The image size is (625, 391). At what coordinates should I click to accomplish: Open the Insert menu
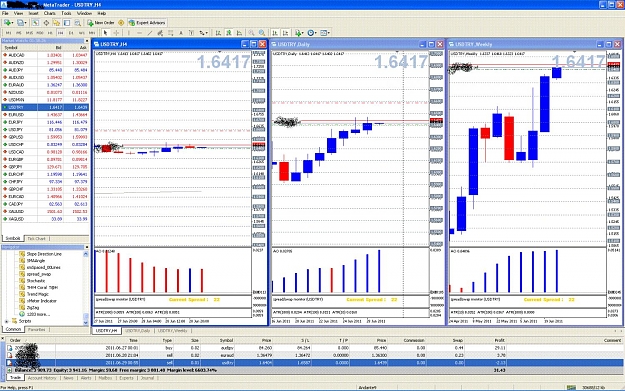pos(33,13)
